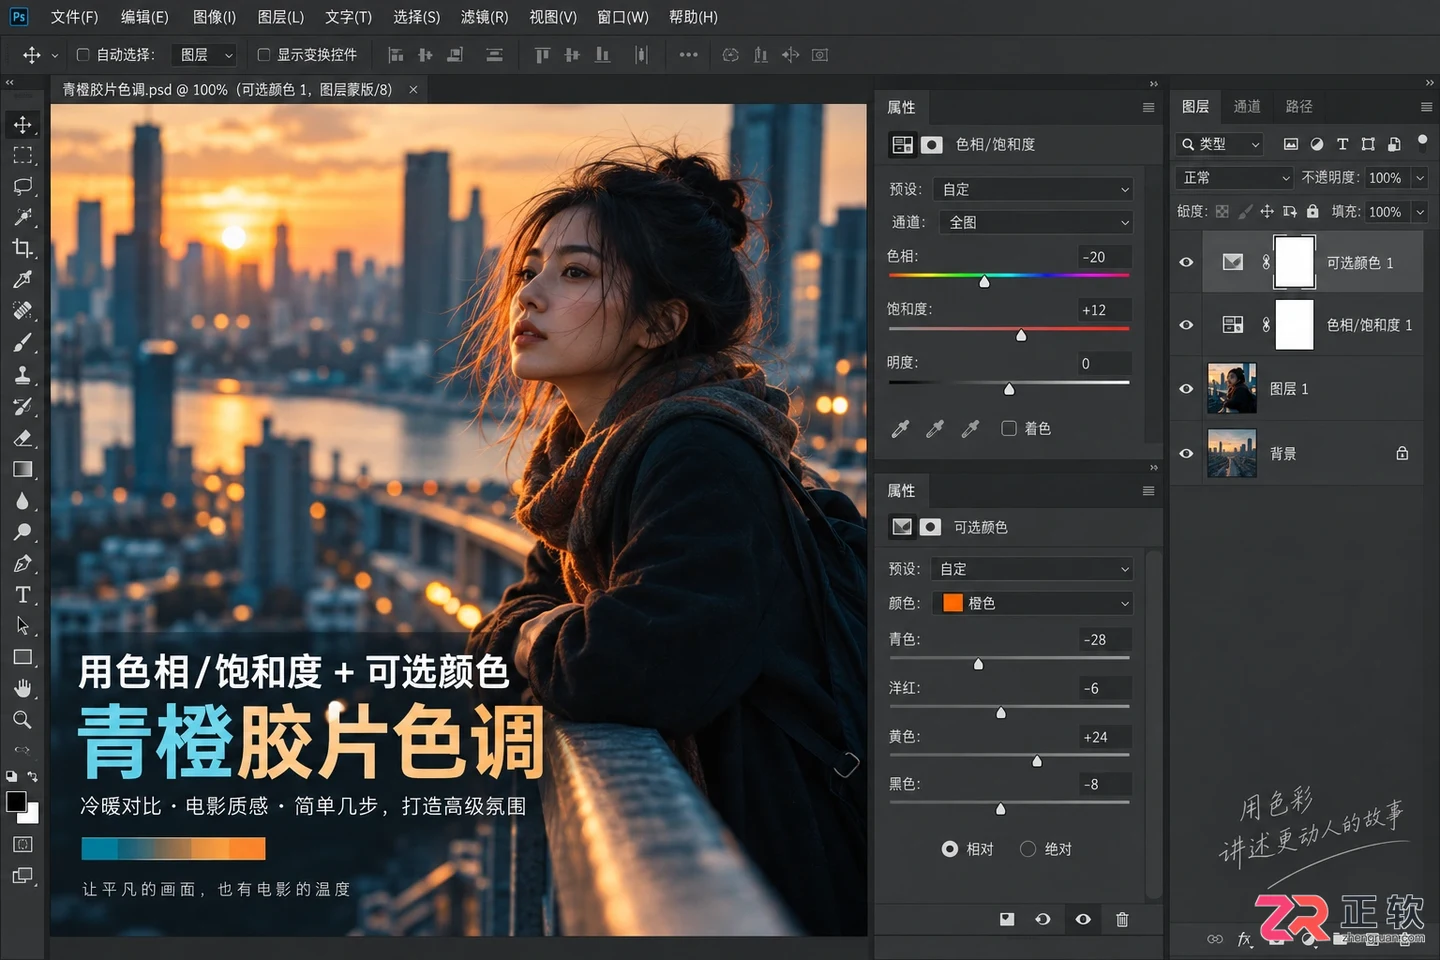Image resolution: width=1440 pixels, height=960 pixels.
Task: Select the Zoom tool
Action: (x=22, y=719)
